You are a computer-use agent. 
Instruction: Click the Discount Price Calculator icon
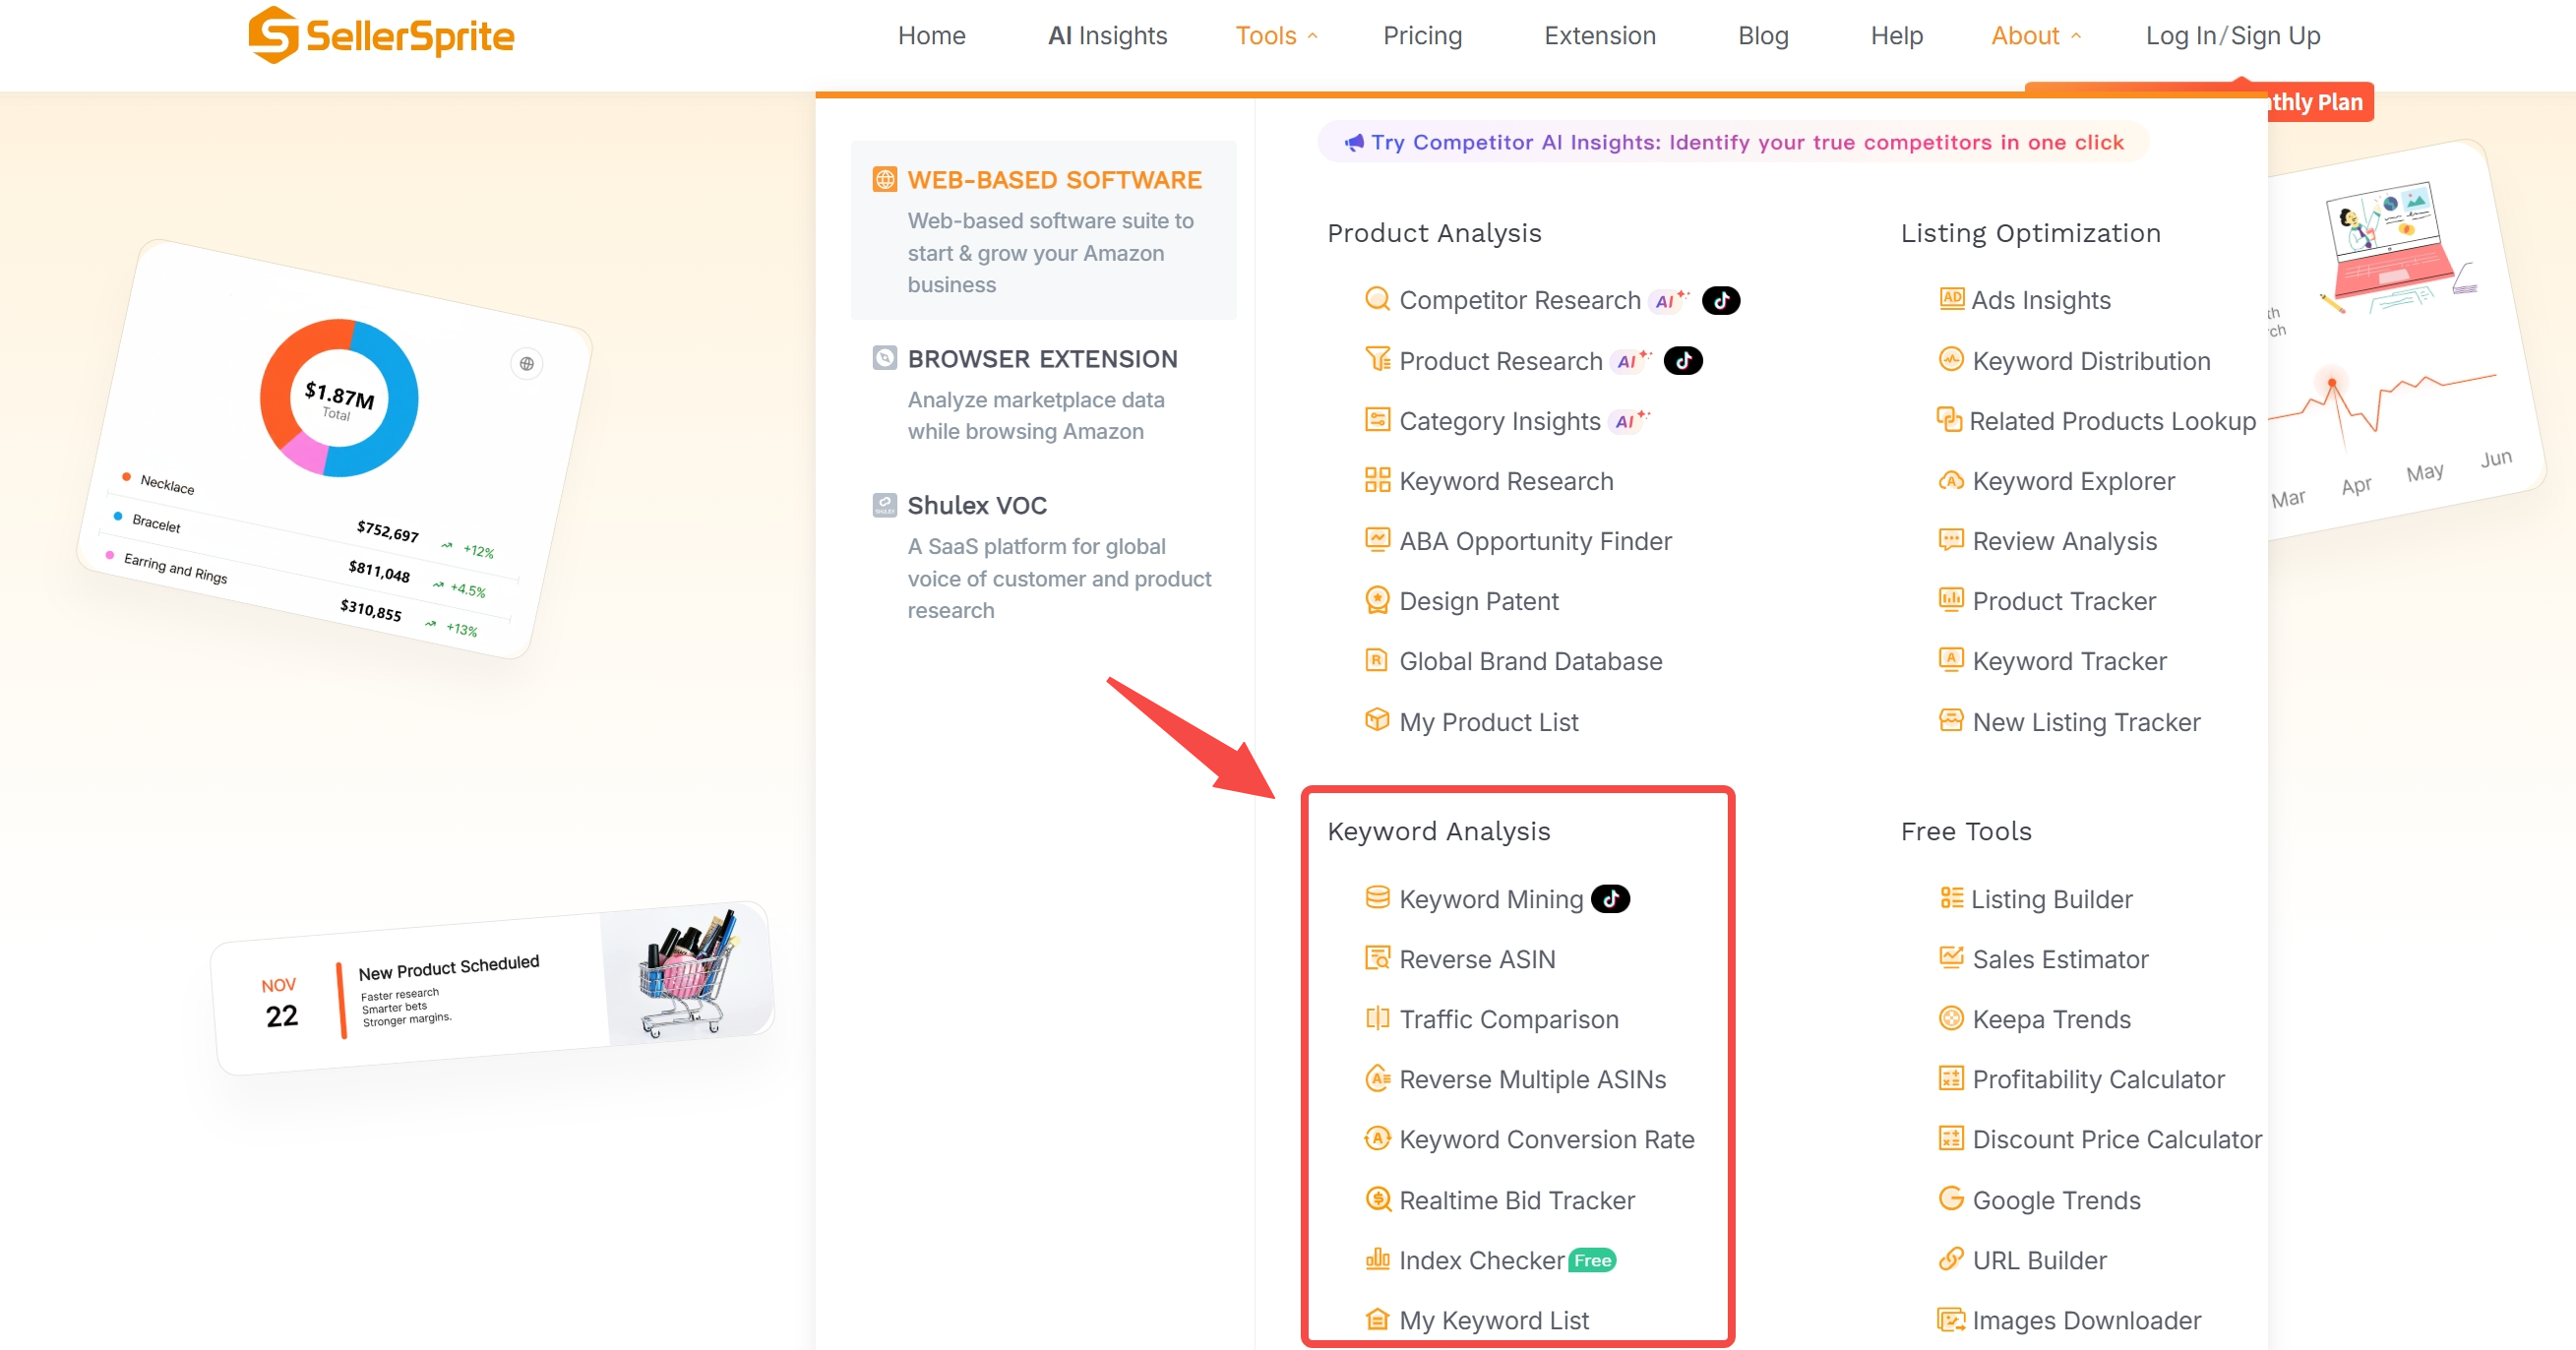pyautogui.click(x=1951, y=1138)
